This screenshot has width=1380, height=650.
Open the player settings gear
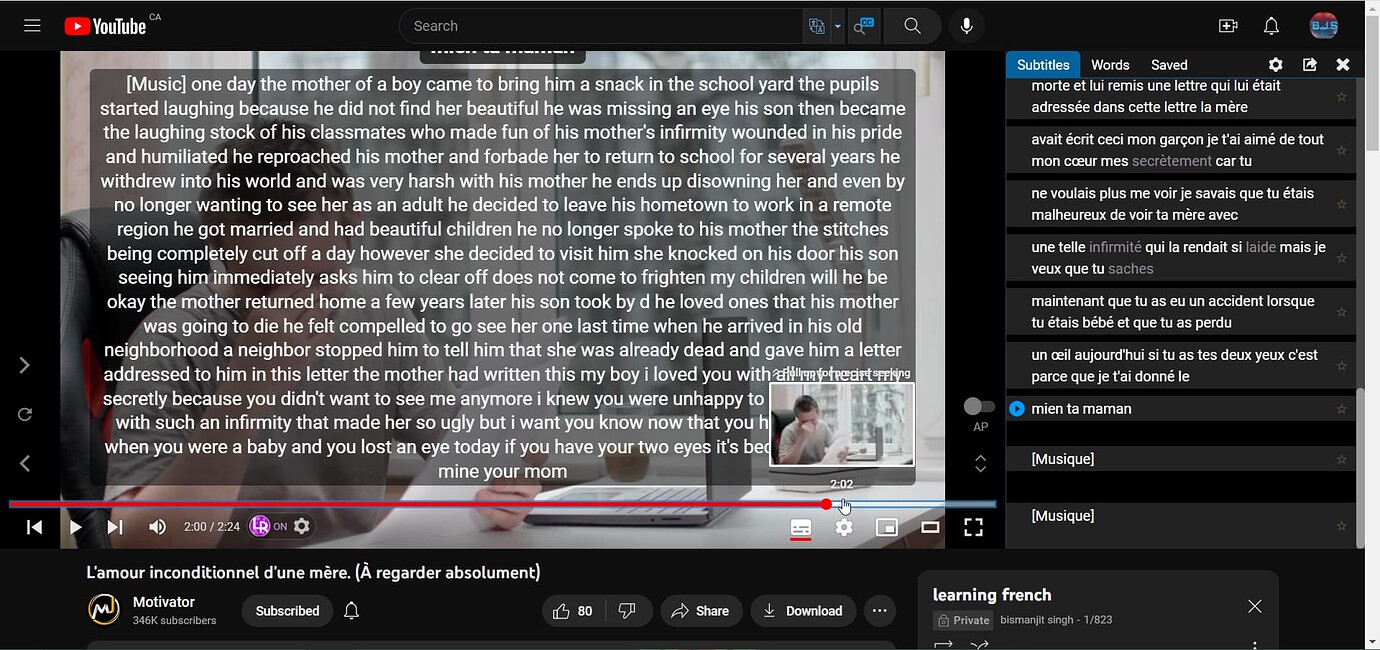pos(843,527)
